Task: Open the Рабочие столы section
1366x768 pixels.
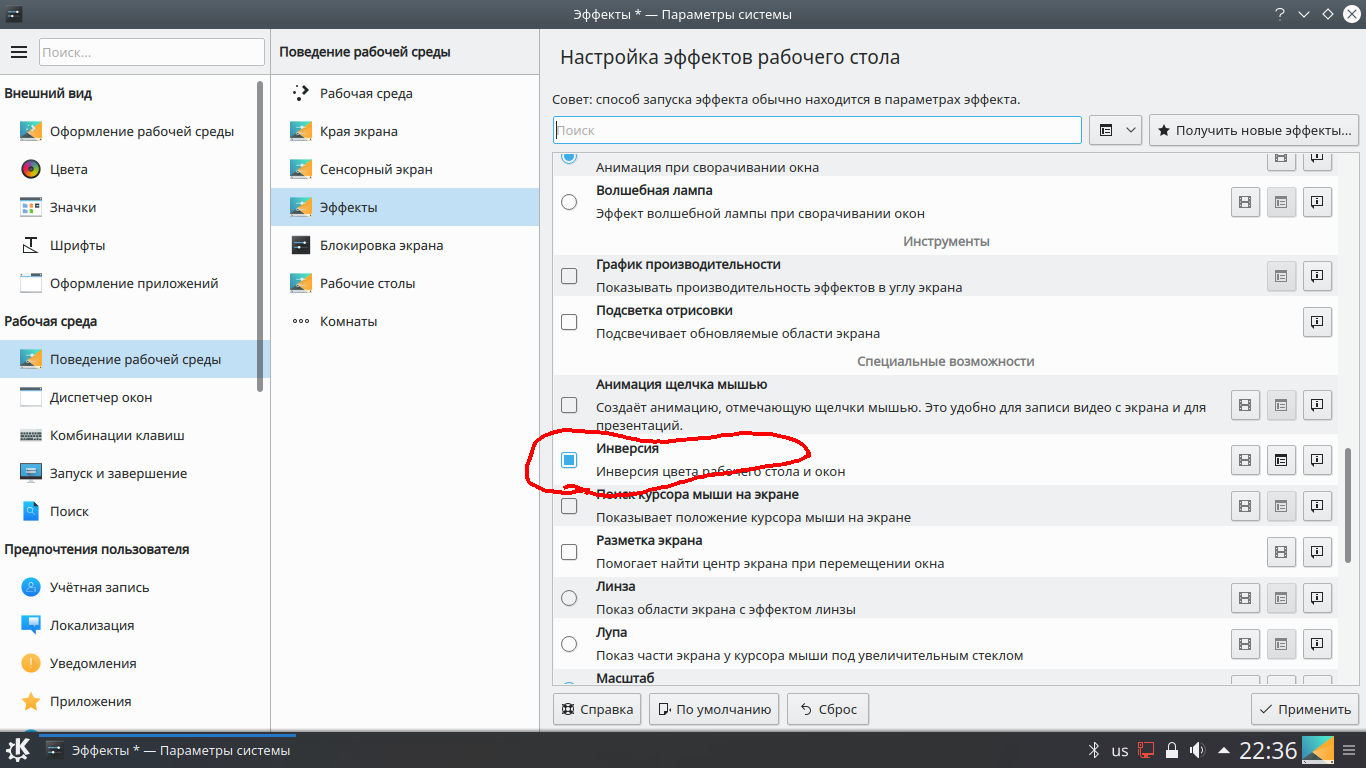Action: pyautogui.click(x=405, y=283)
